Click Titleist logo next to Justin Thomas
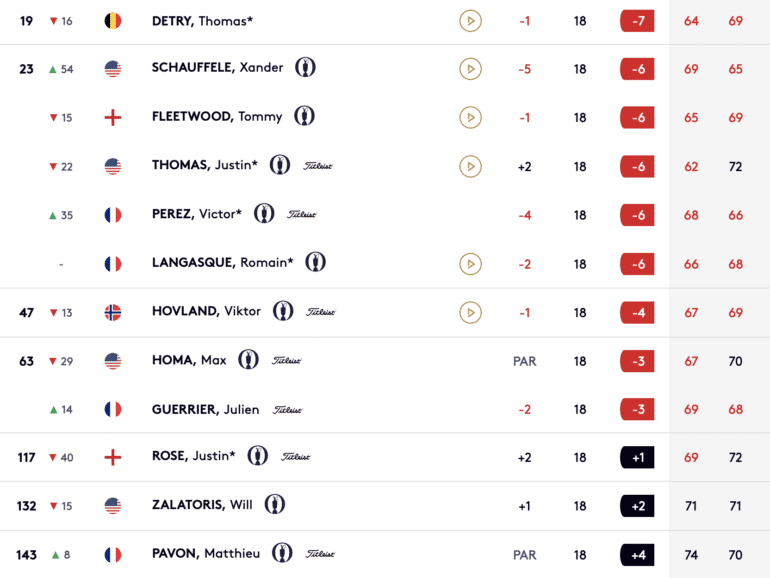 click(318, 166)
